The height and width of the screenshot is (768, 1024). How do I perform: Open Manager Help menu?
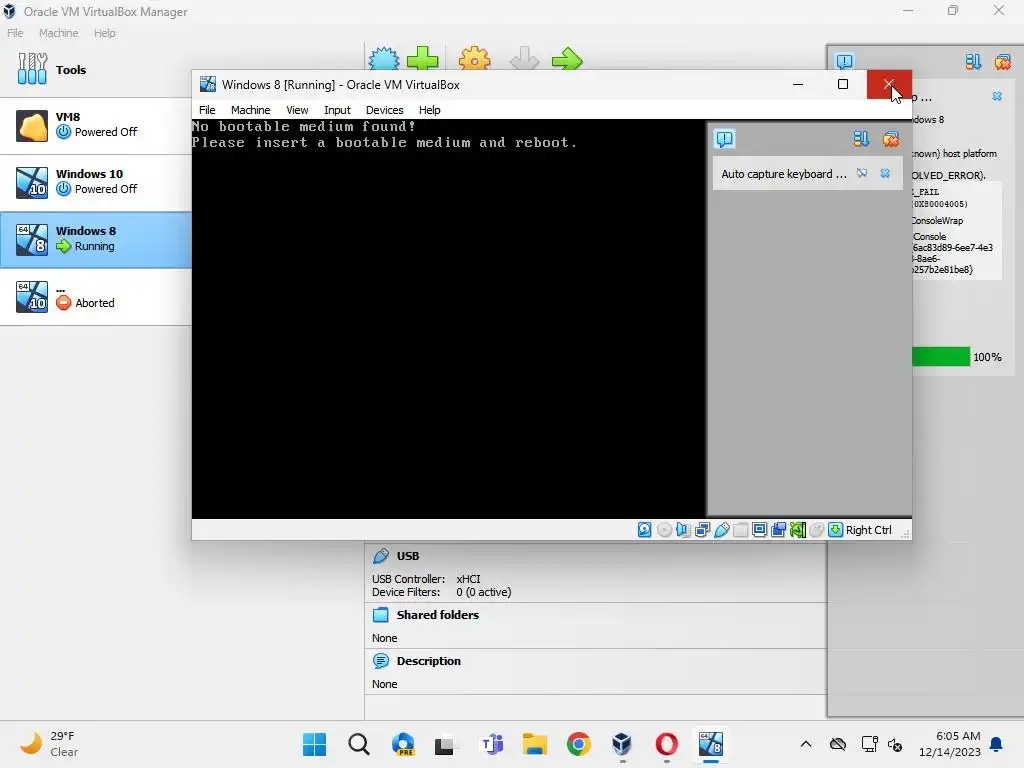point(104,33)
